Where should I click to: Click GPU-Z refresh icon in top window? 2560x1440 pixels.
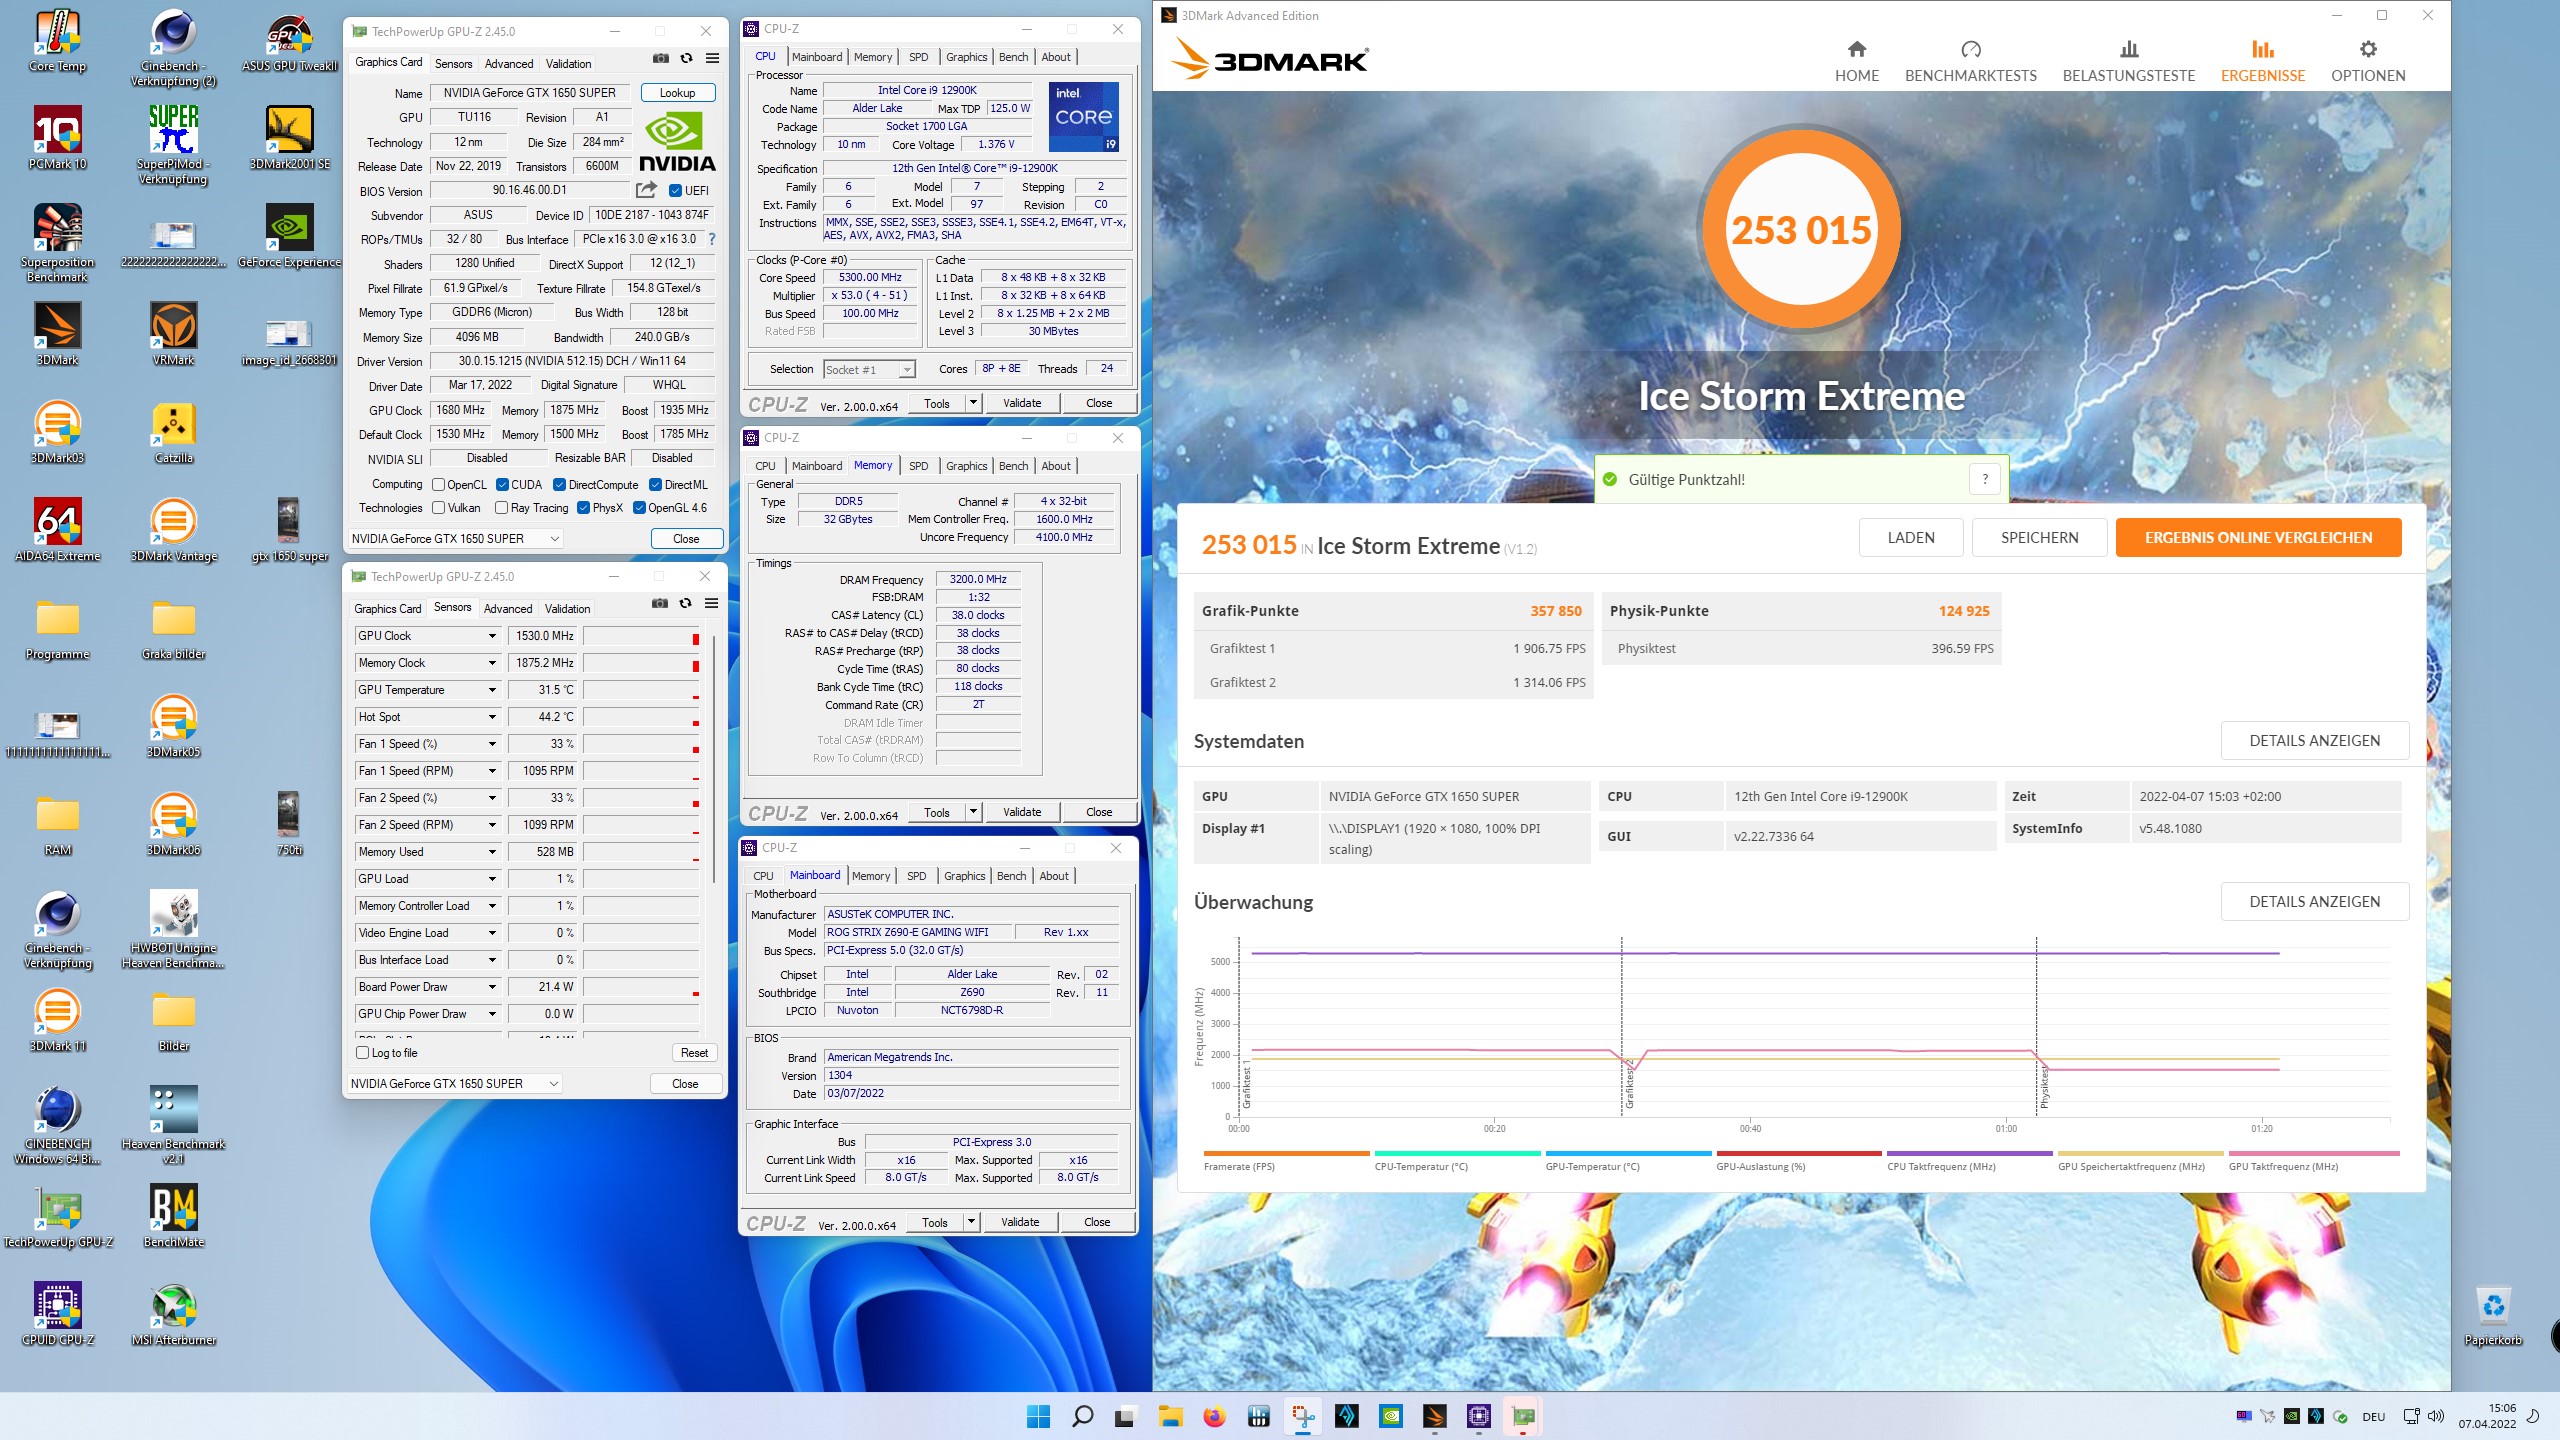[x=686, y=59]
